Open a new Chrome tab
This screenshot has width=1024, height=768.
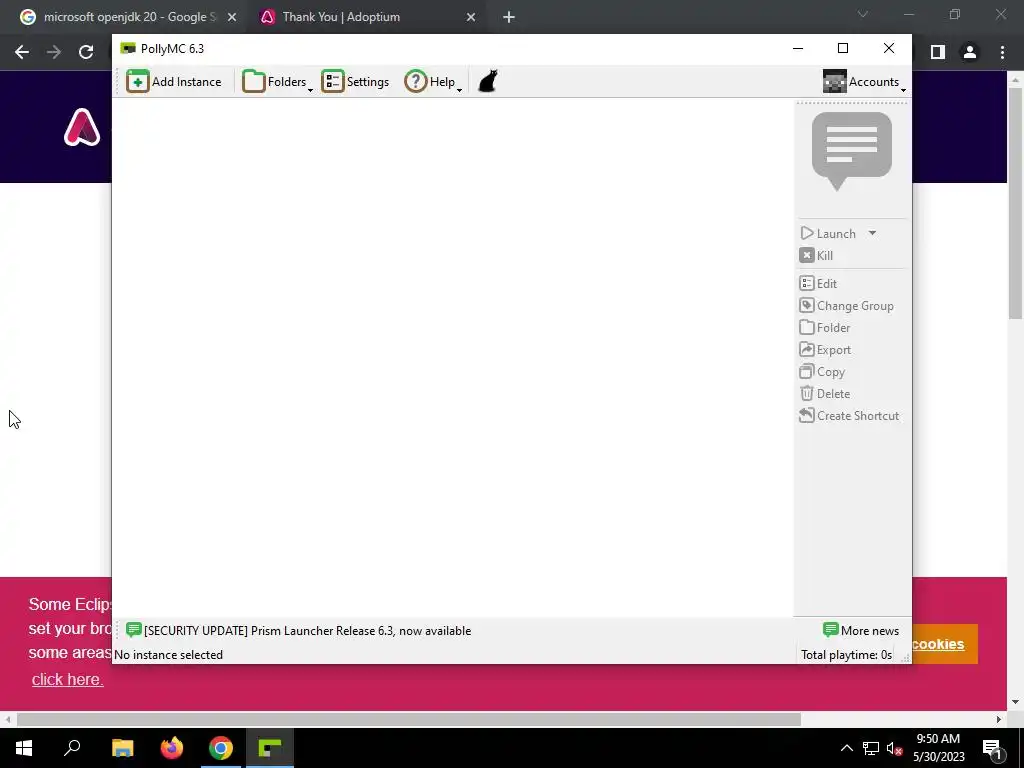pos(509,17)
